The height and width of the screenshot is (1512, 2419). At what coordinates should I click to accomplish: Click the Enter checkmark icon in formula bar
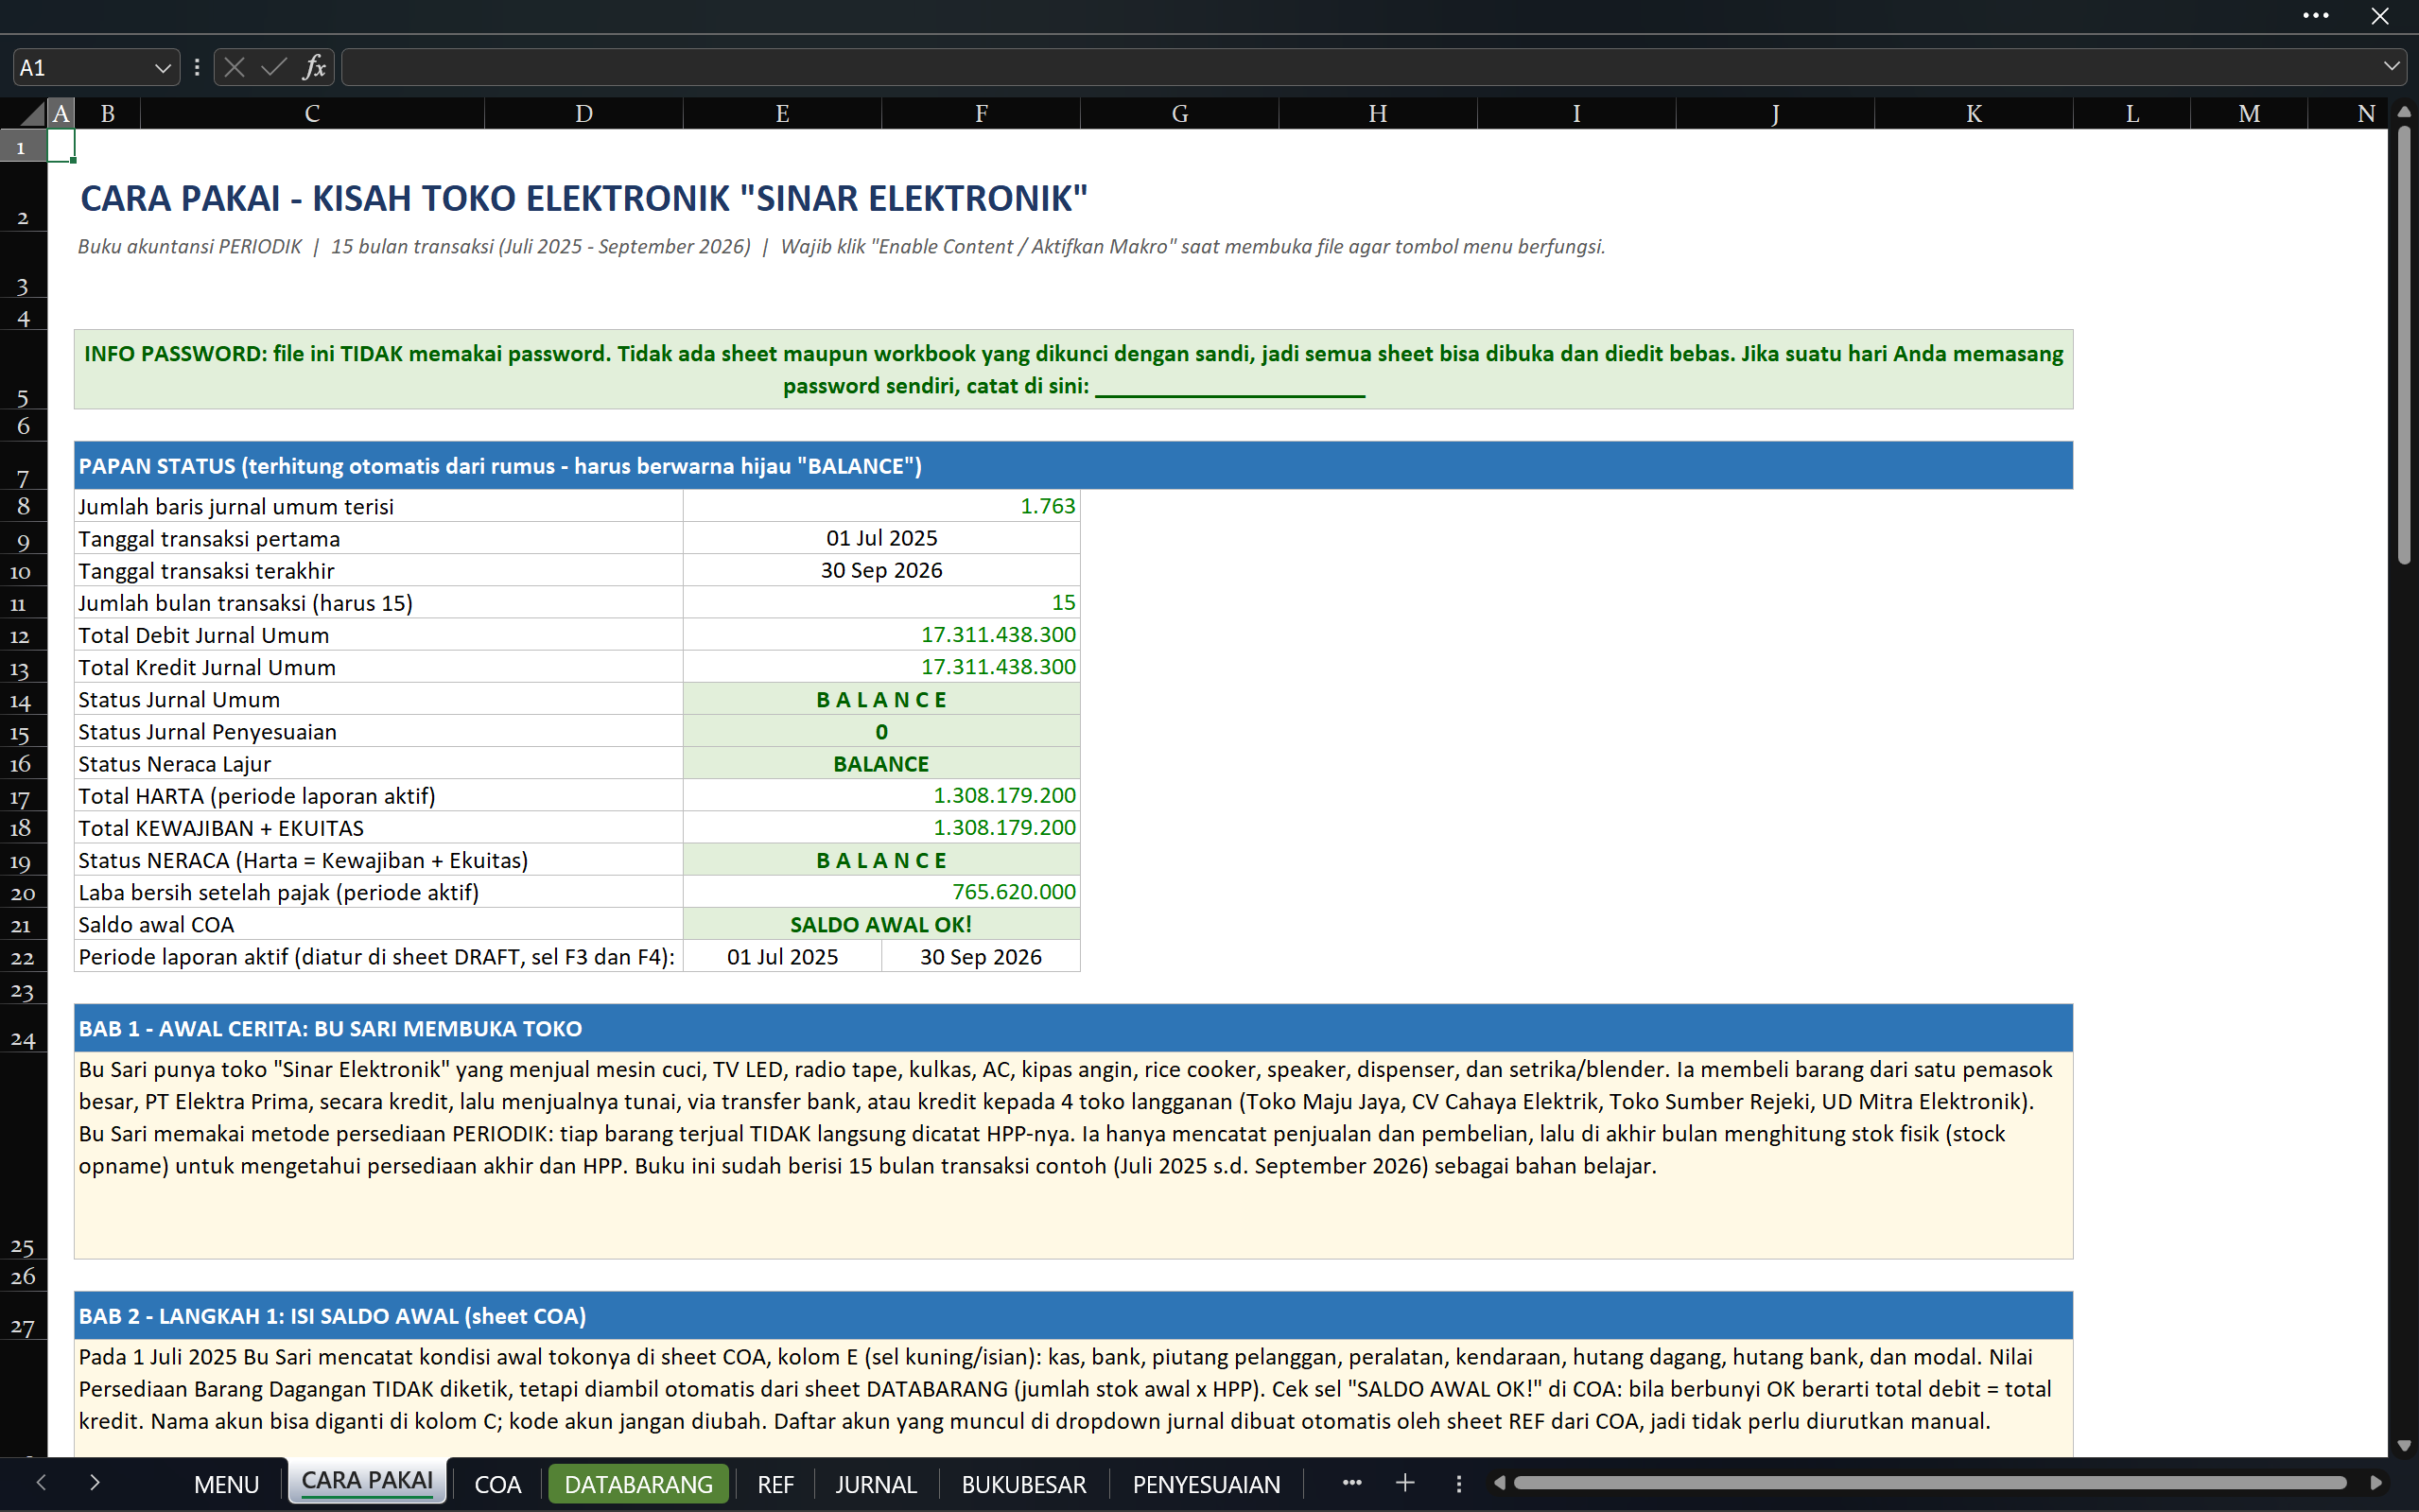coord(273,67)
